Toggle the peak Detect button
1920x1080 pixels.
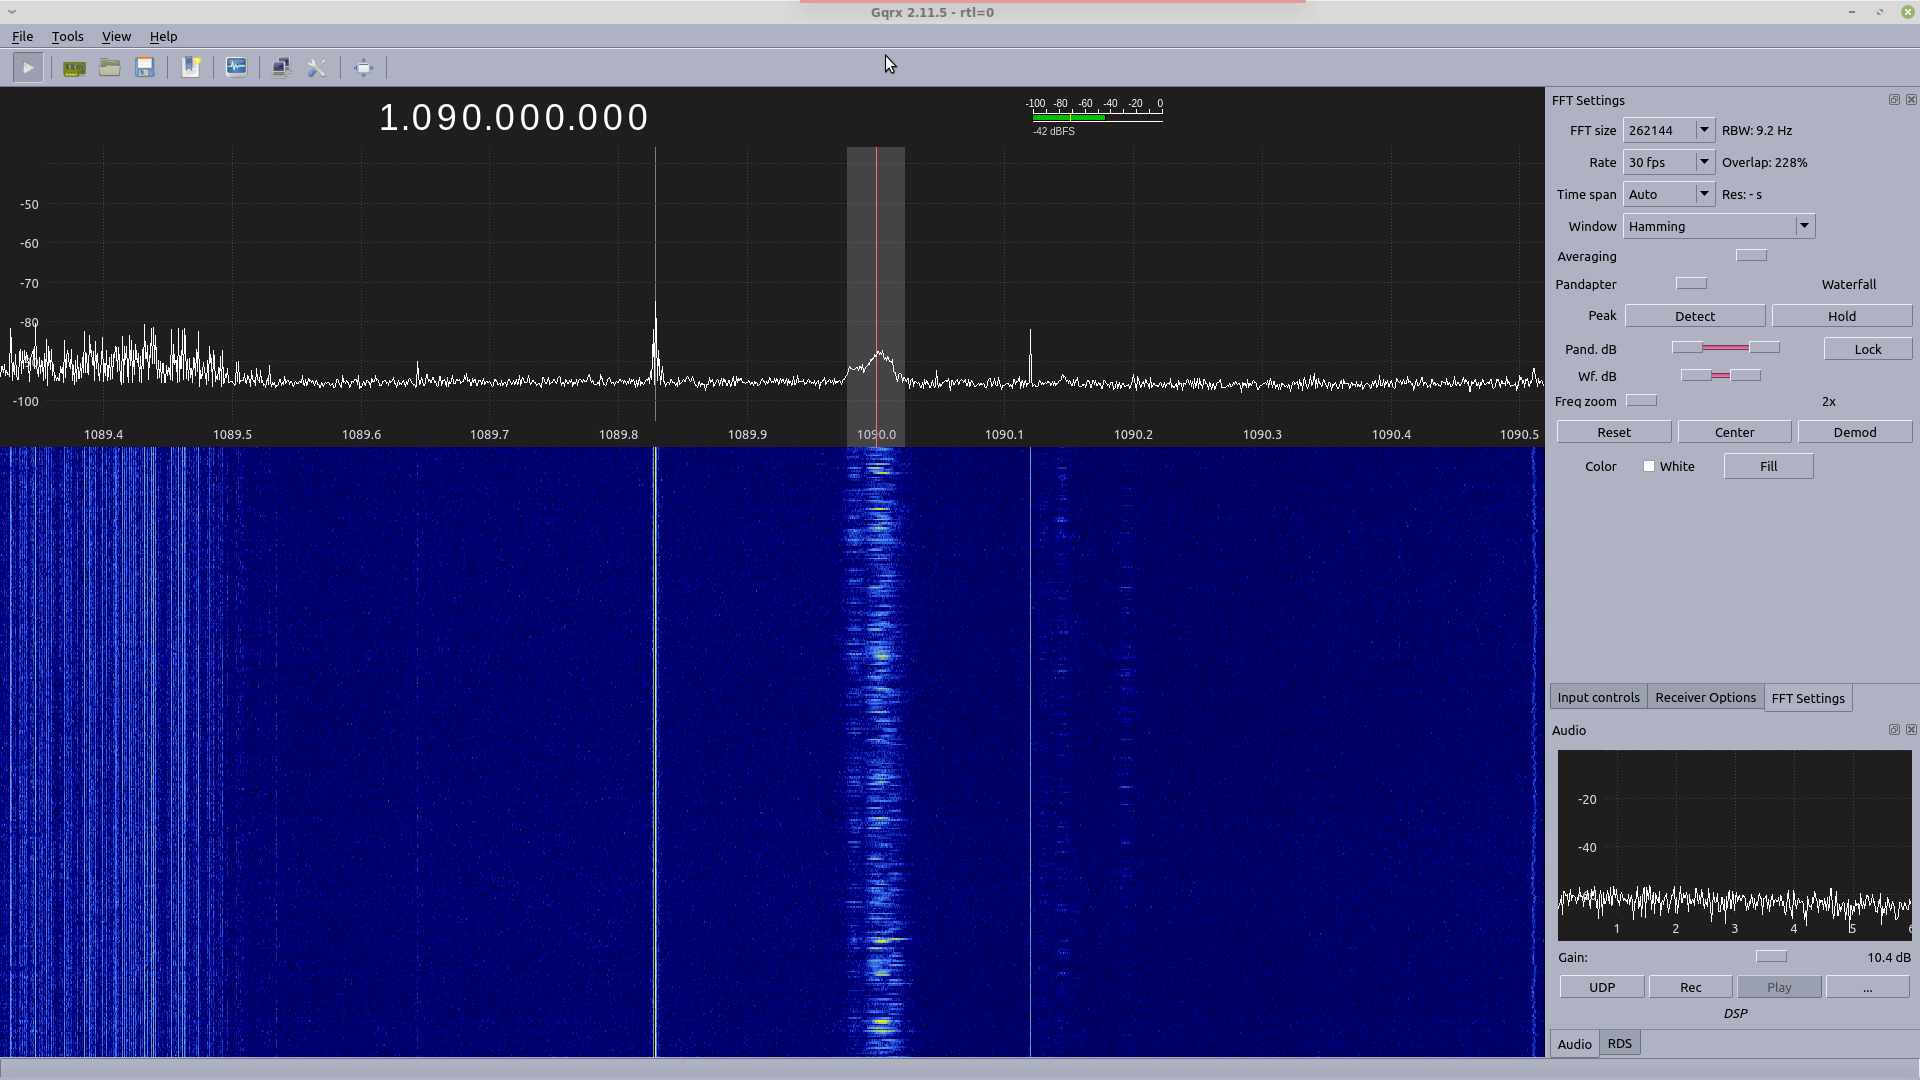pos(1694,316)
